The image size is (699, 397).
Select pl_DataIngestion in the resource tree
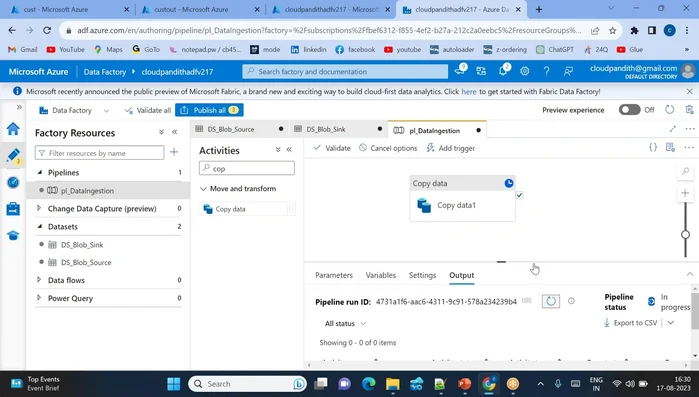108,191
